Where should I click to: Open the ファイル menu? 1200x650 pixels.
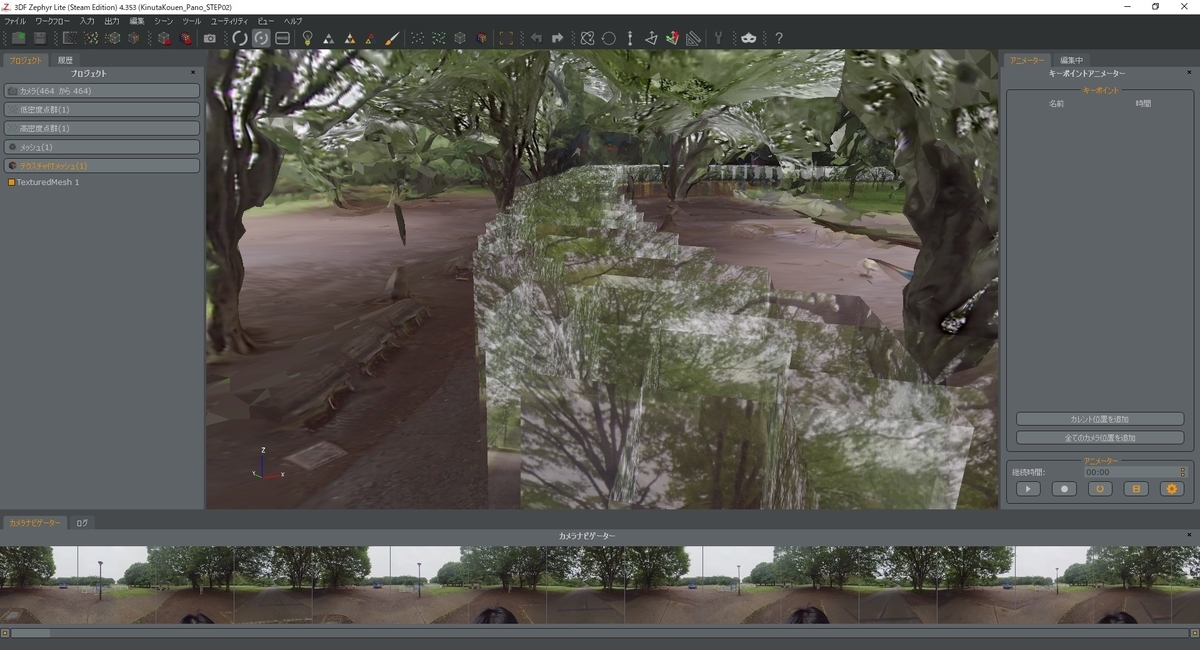click(x=15, y=21)
